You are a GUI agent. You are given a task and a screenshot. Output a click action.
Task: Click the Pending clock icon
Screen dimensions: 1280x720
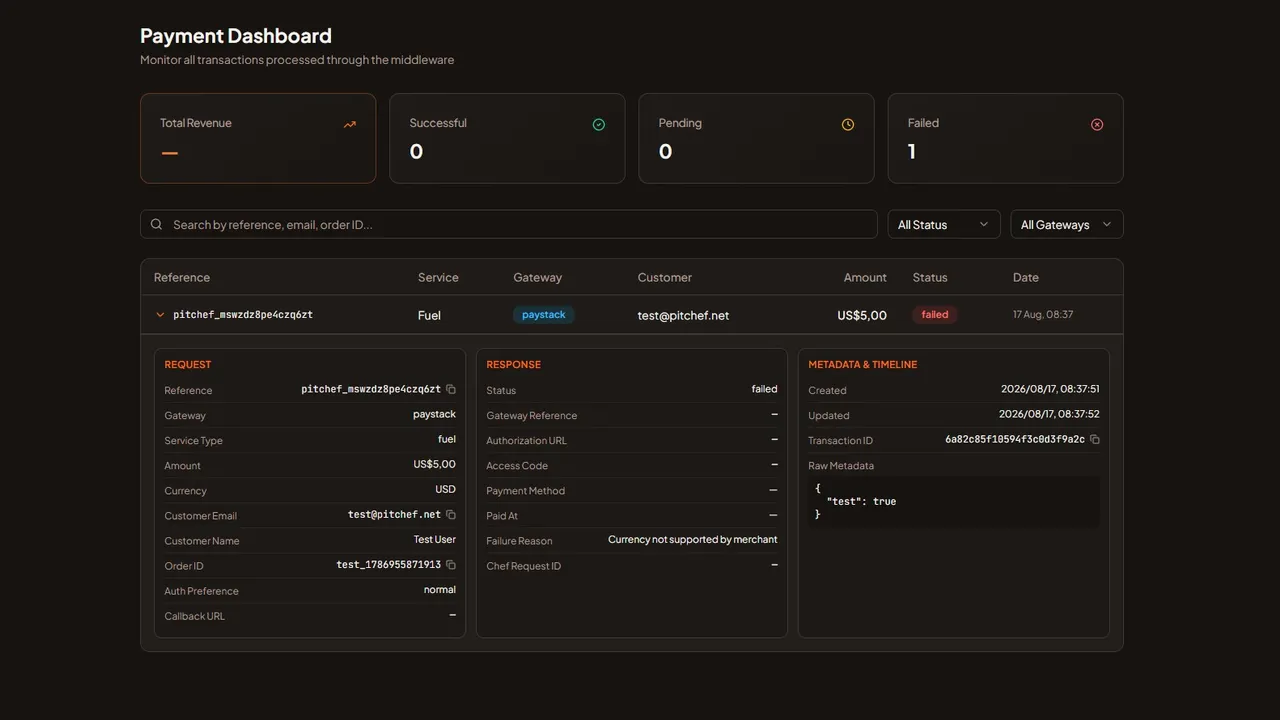(848, 125)
